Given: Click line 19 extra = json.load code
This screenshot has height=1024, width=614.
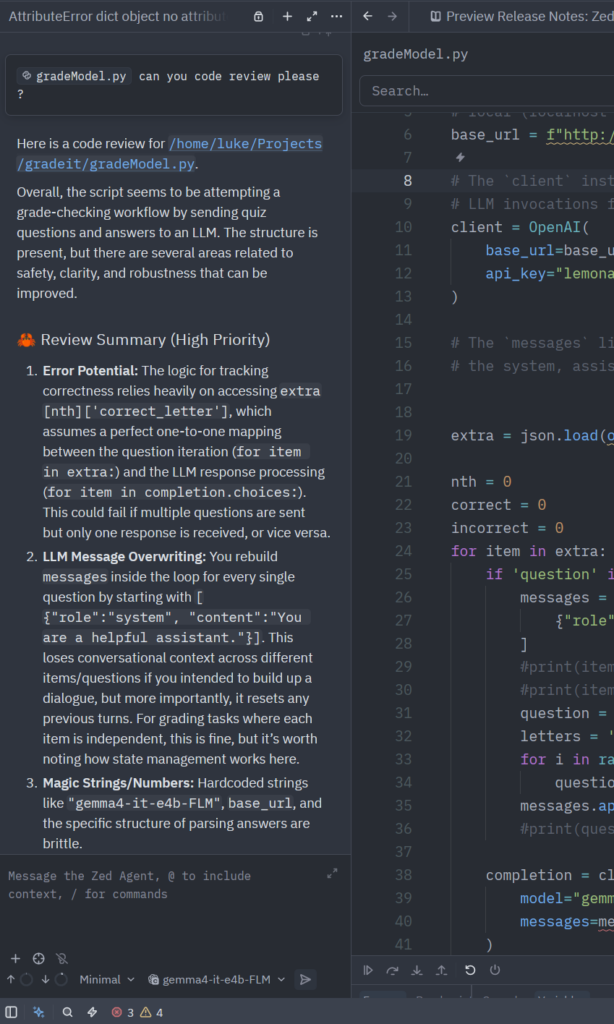Looking at the screenshot, I should (x=532, y=436).
